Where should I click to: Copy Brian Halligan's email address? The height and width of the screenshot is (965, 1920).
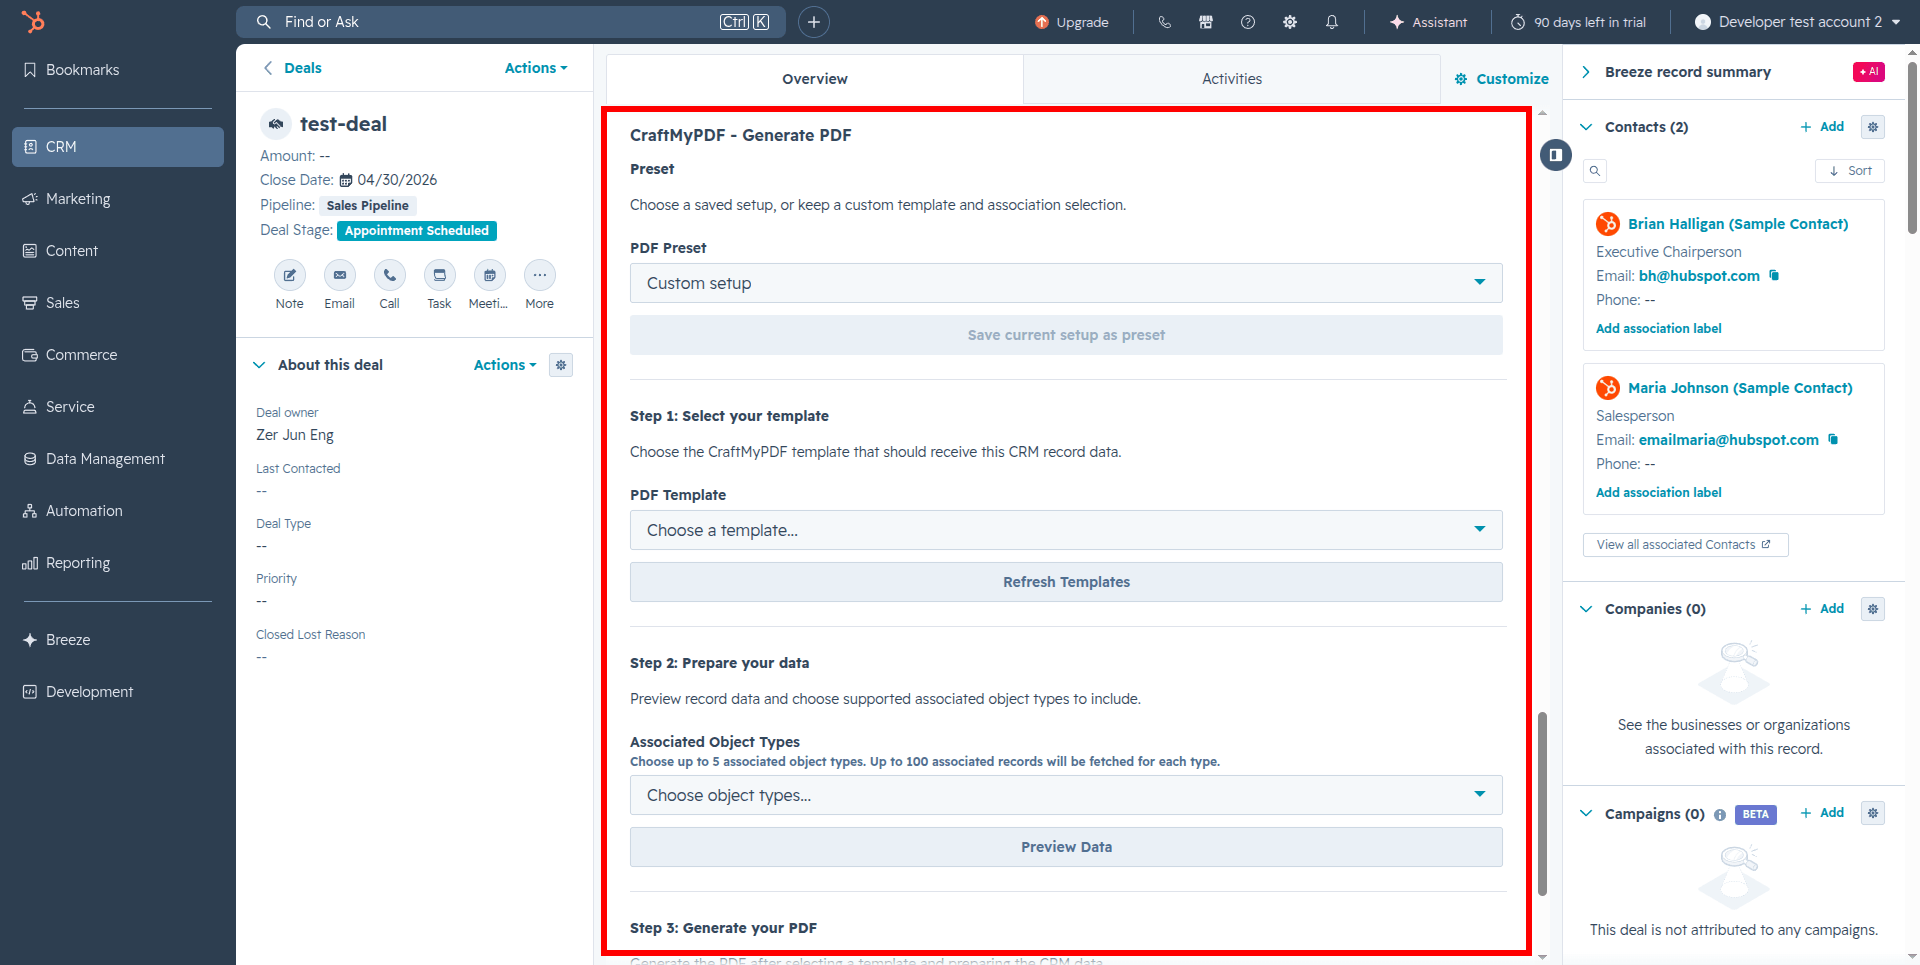click(x=1774, y=275)
